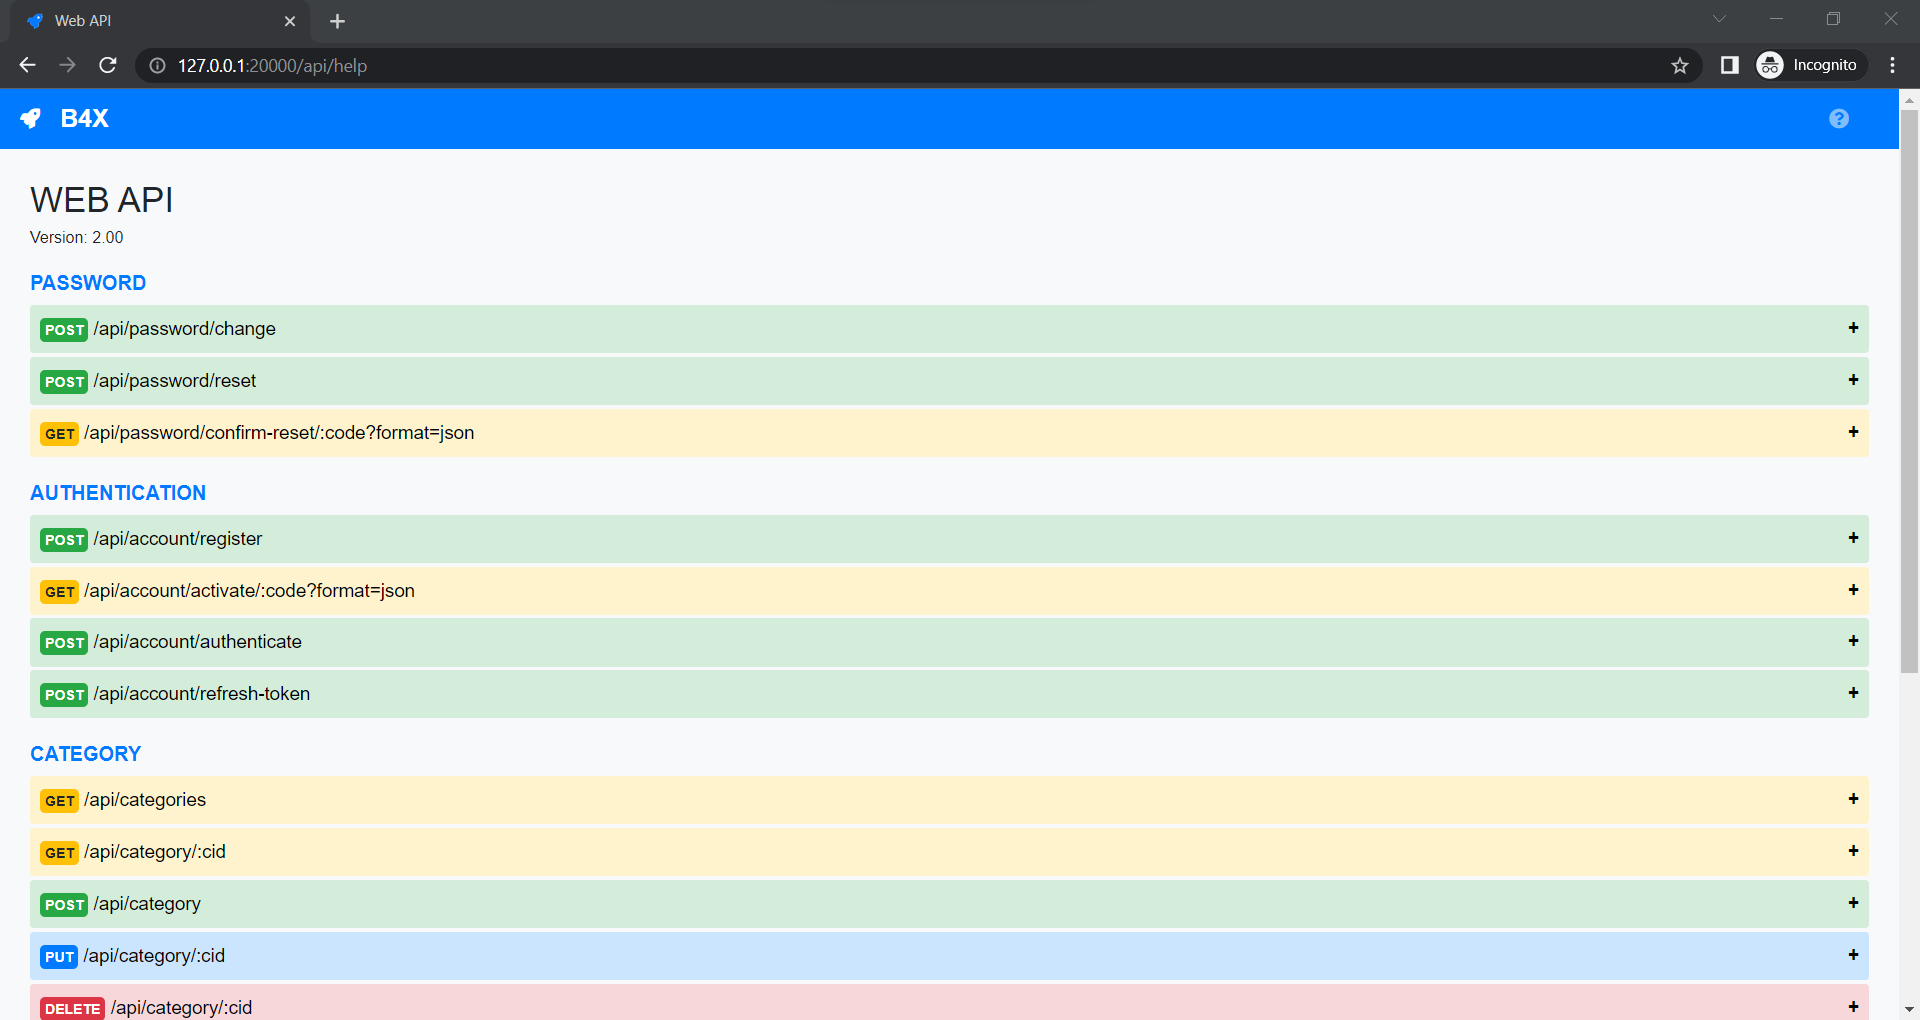Select the PUT badge on /api/category/:cid
Screen dimensions: 1920x1020
click(x=59, y=956)
